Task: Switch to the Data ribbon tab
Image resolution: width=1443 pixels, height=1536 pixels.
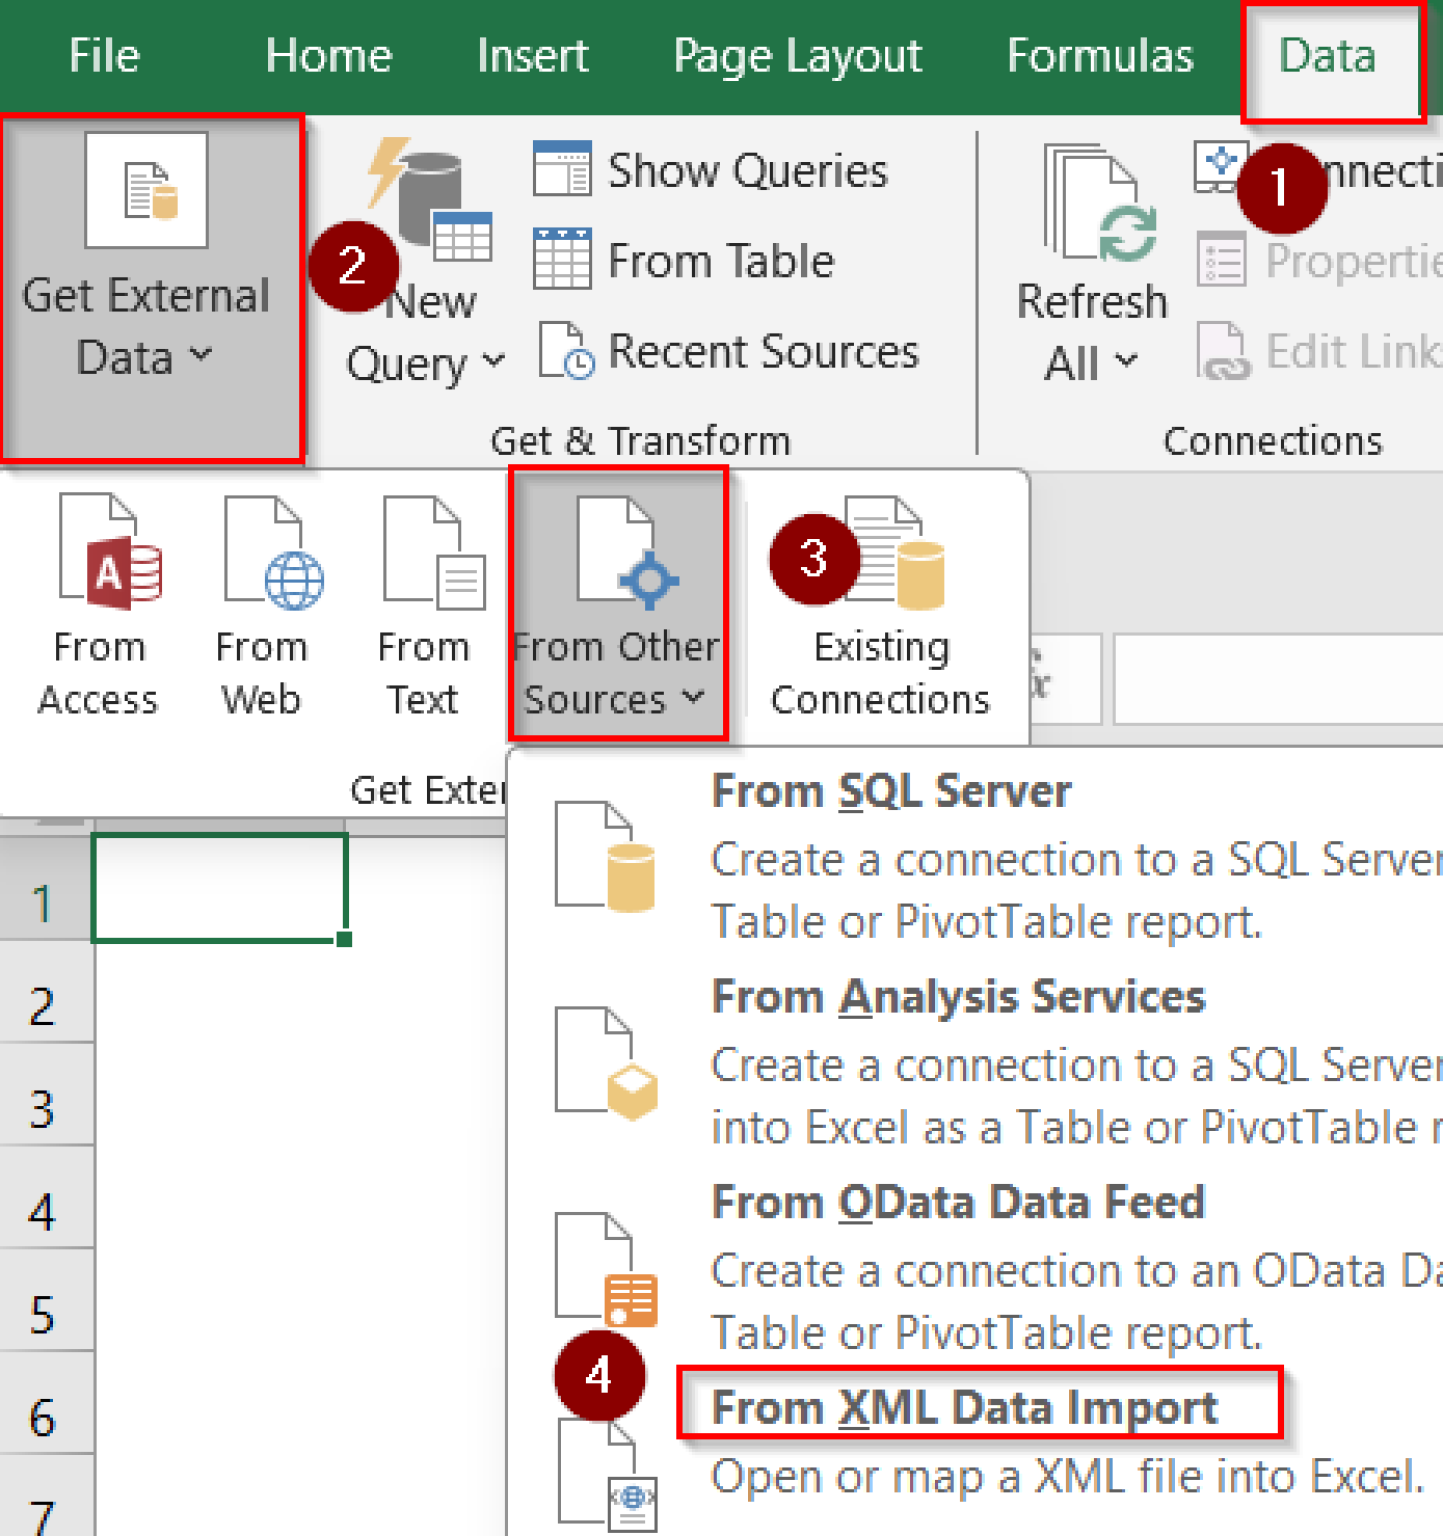Action: pos(1327,56)
